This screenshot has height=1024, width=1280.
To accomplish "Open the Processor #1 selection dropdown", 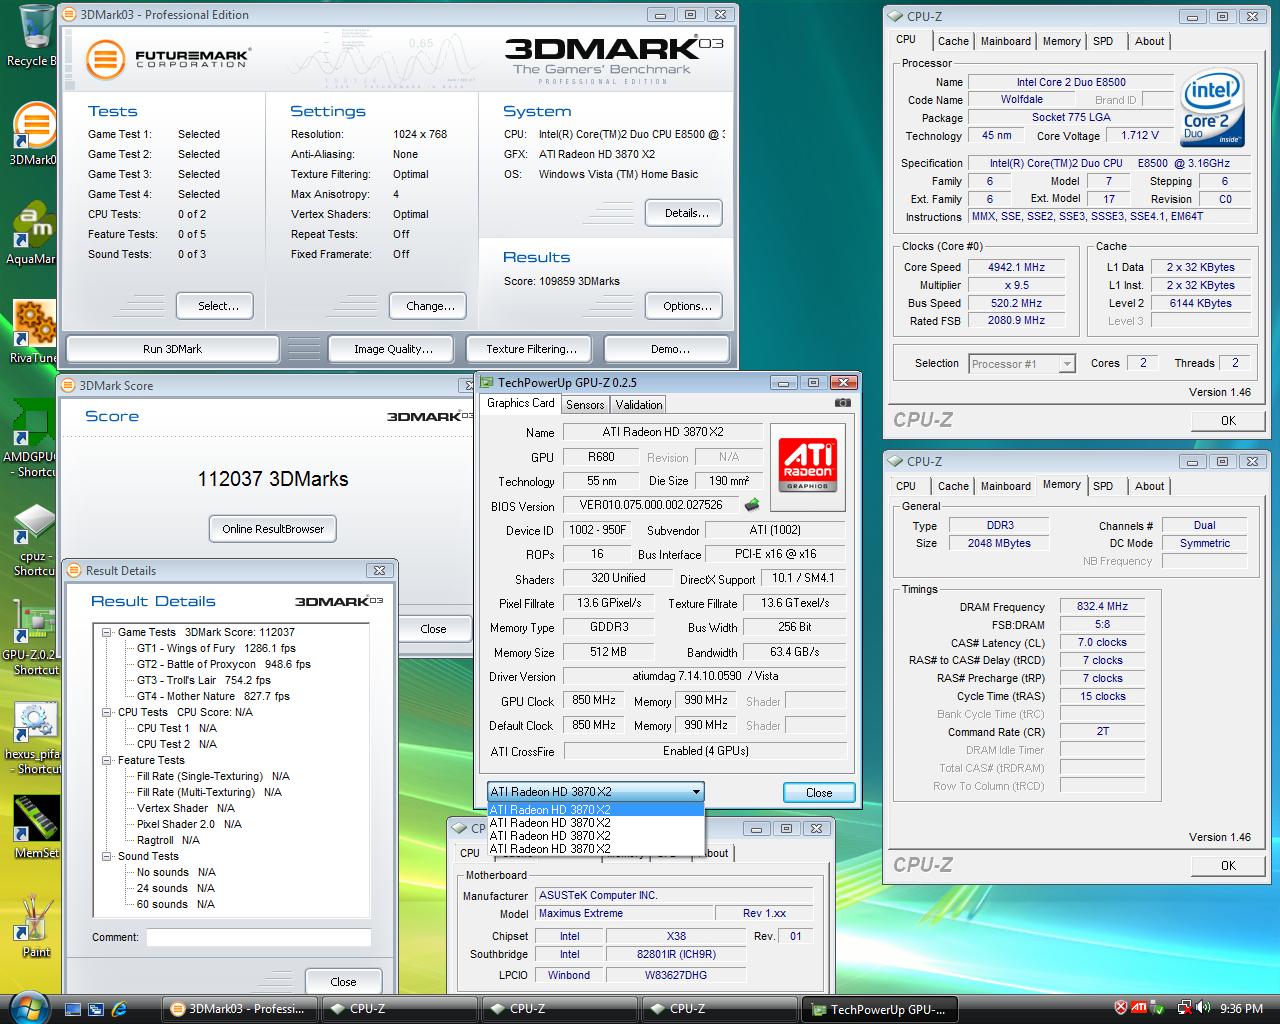I will (1022, 364).
